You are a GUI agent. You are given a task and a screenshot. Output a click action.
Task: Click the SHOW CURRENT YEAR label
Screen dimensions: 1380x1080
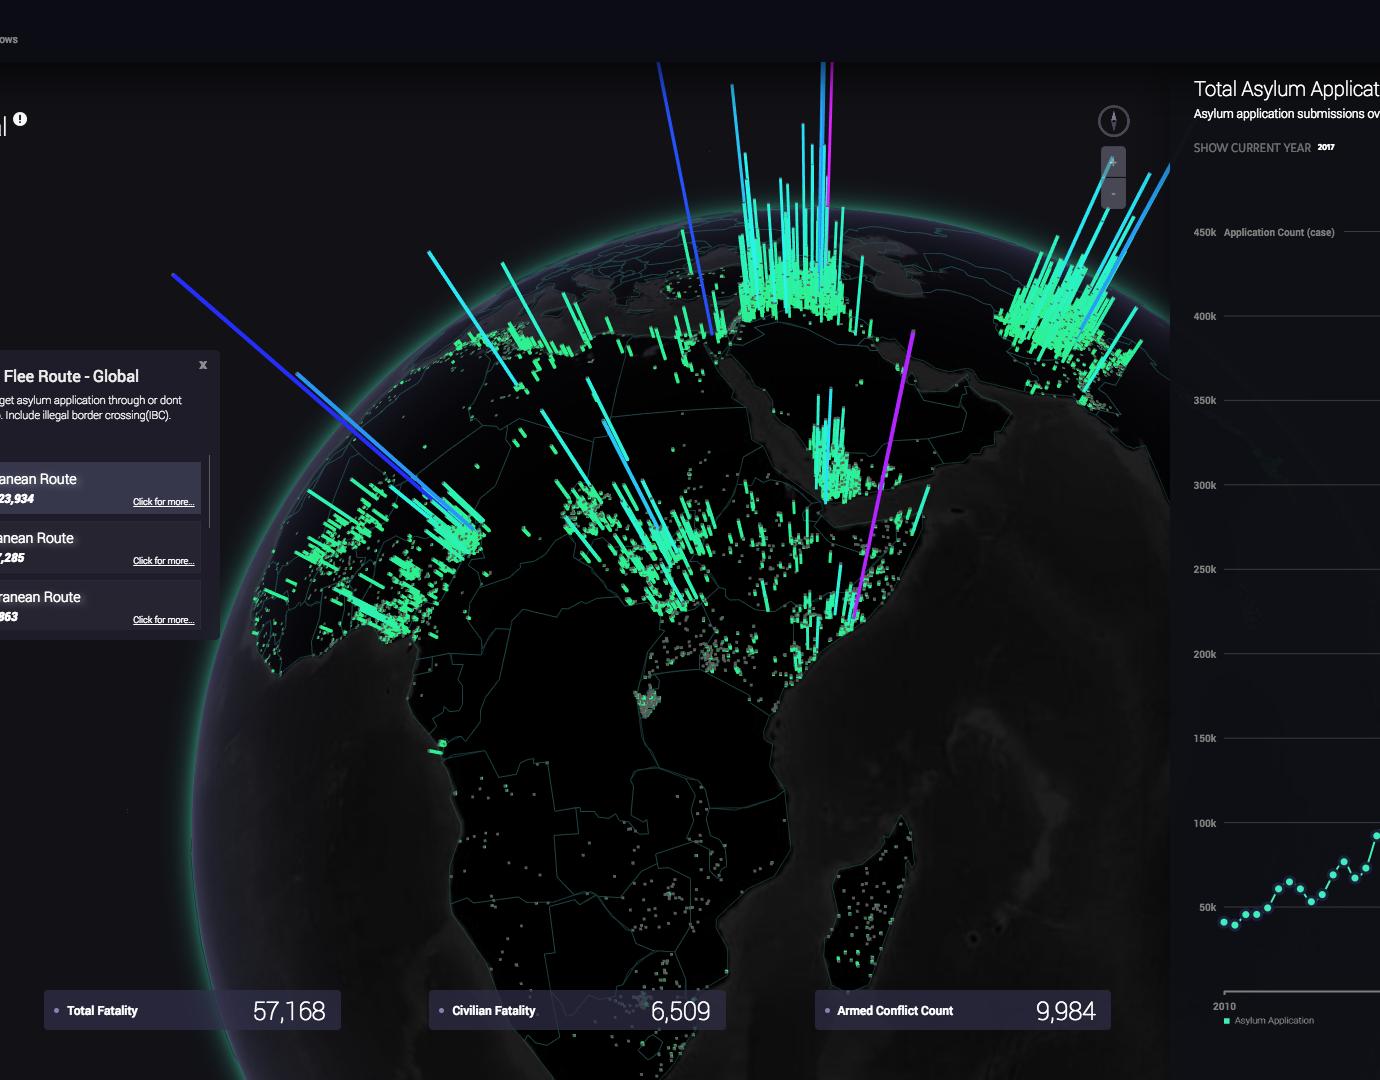click(x=1251, y=148)
